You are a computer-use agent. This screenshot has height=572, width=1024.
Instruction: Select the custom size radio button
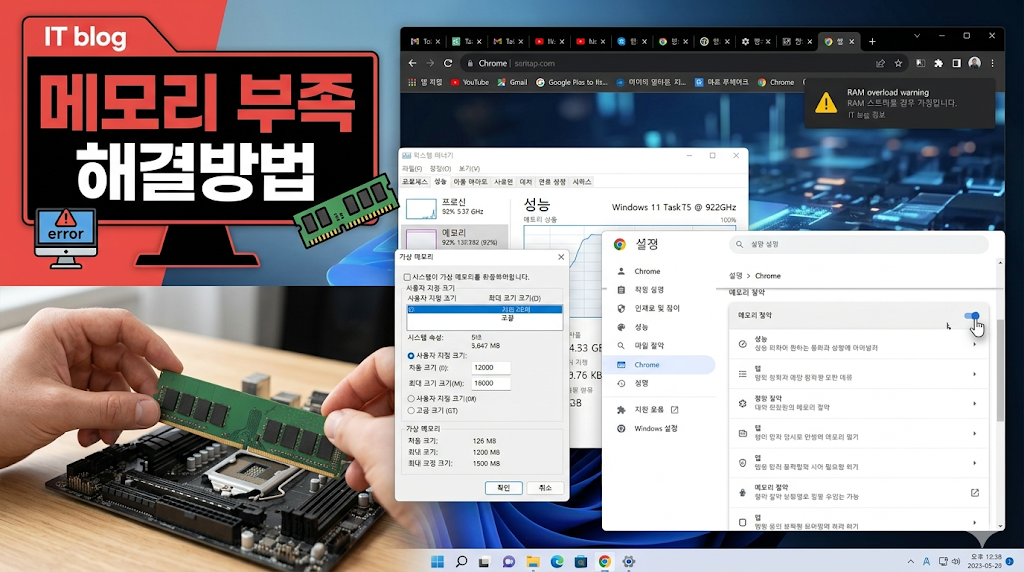tap(411, 356)
